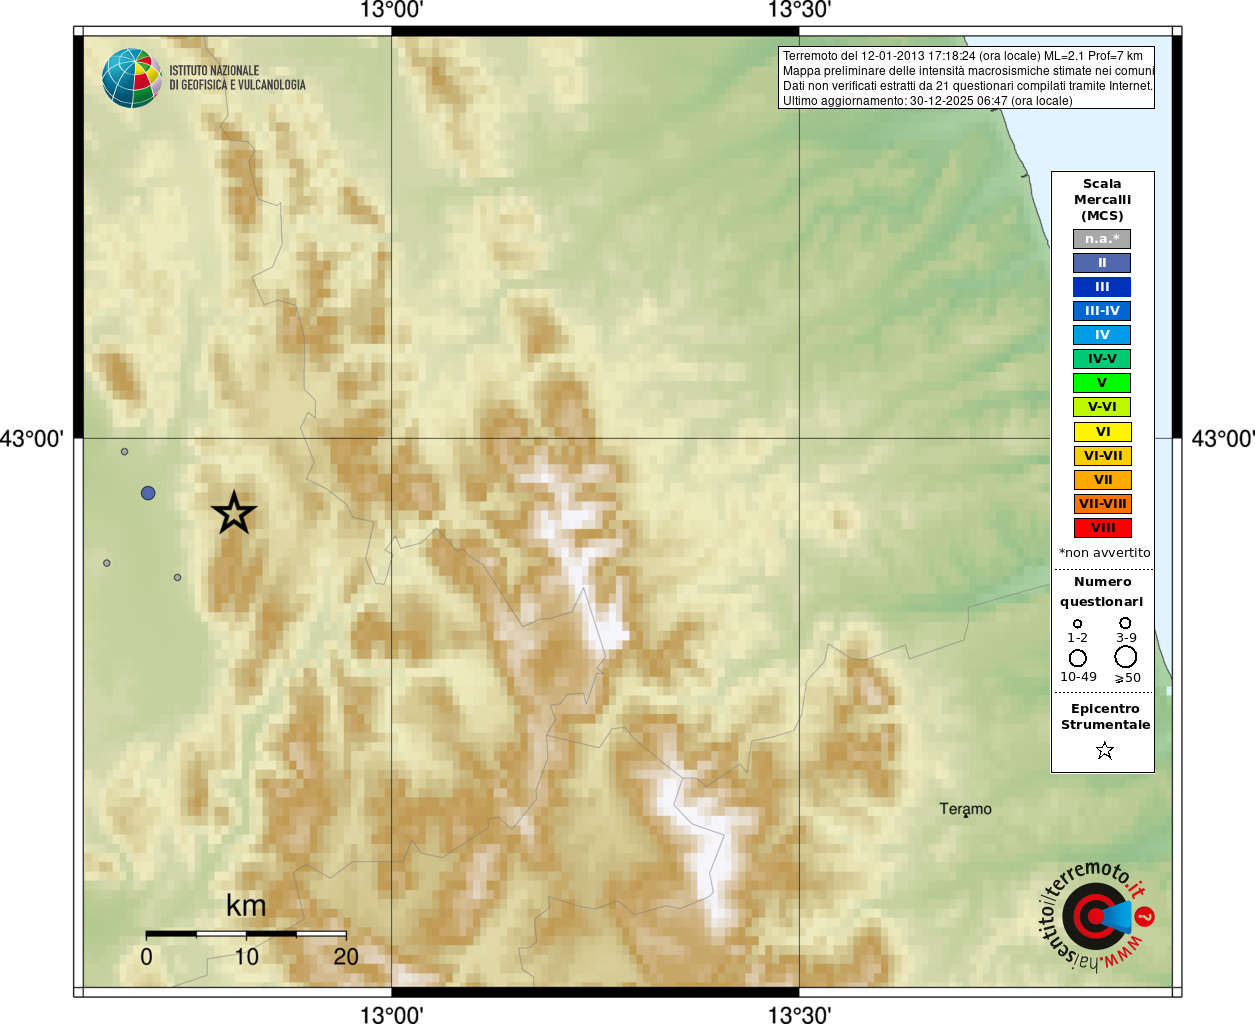Click the top 13°00' longitude label

(391, 11)
